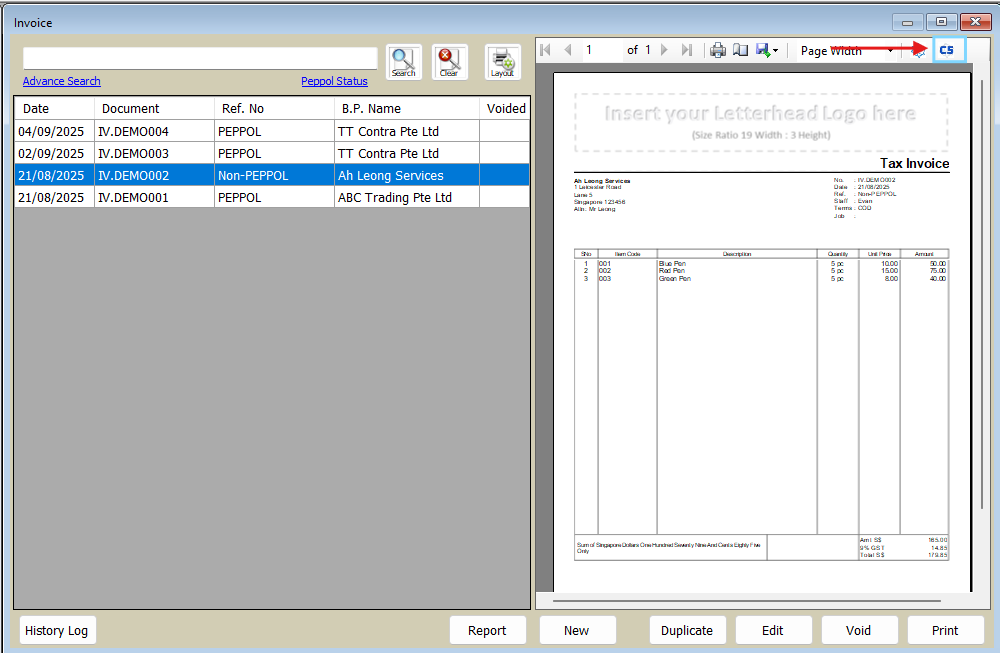
Task: Click the print icon in preview toolbar
Action: click(718, 50)
